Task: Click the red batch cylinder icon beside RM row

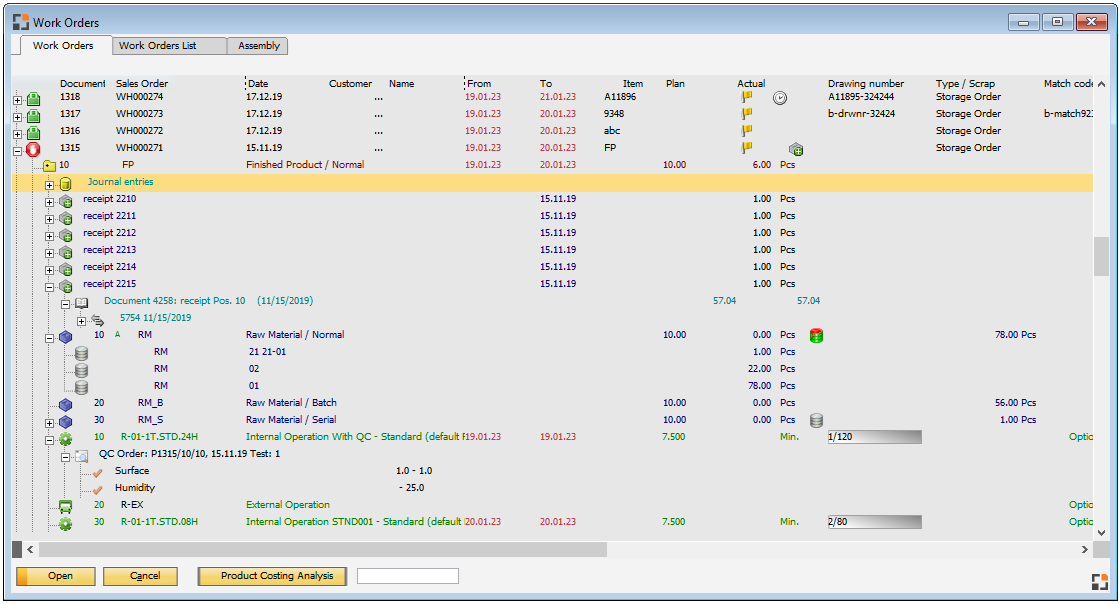Action: (x=817, y=336)
